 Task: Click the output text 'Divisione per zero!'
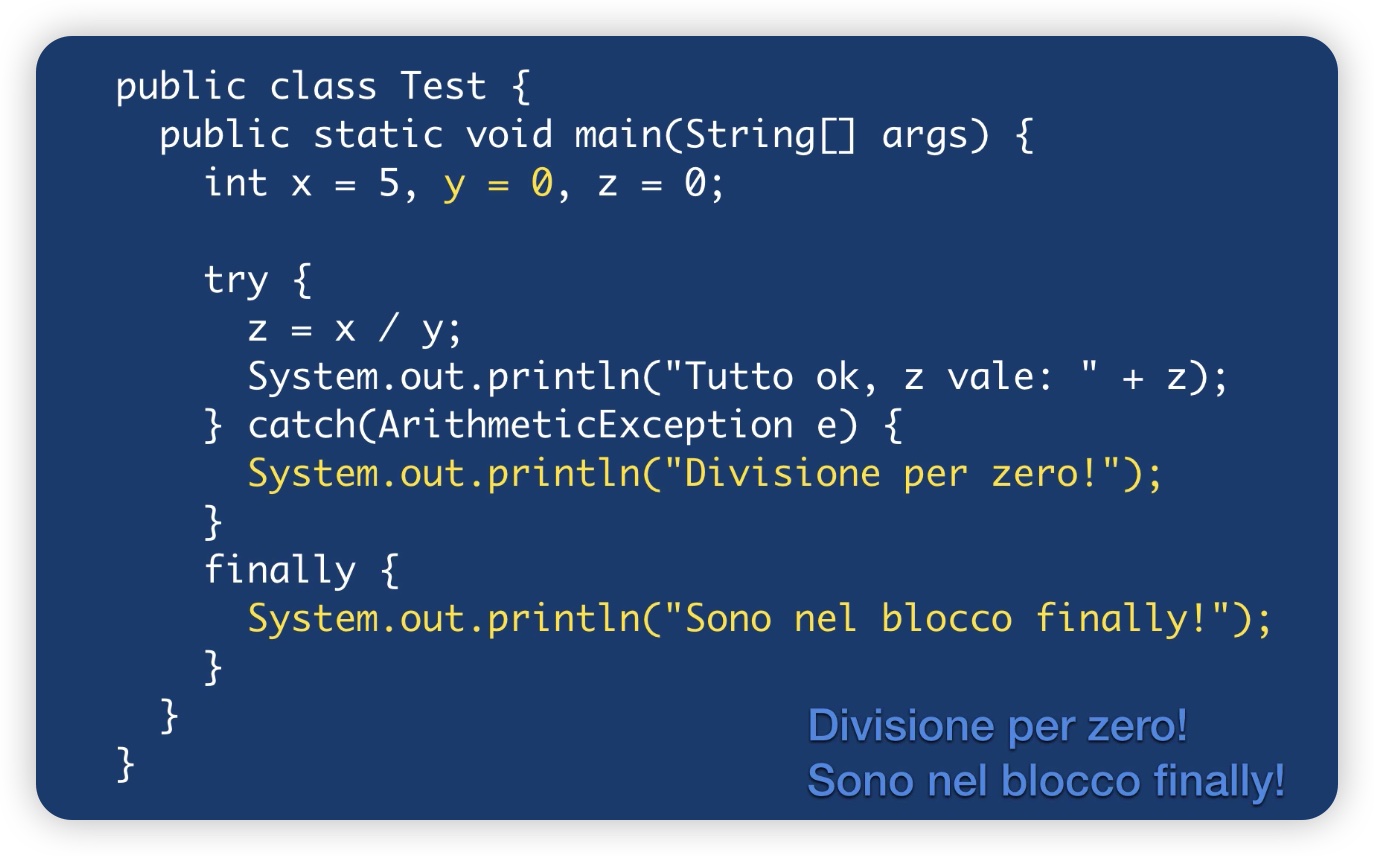(998, 726)
